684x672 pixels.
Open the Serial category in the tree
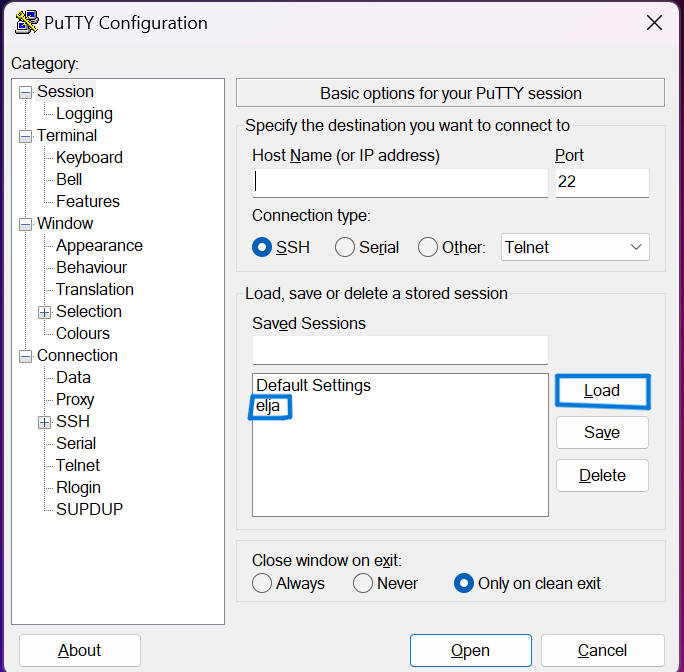coord(76,443)
